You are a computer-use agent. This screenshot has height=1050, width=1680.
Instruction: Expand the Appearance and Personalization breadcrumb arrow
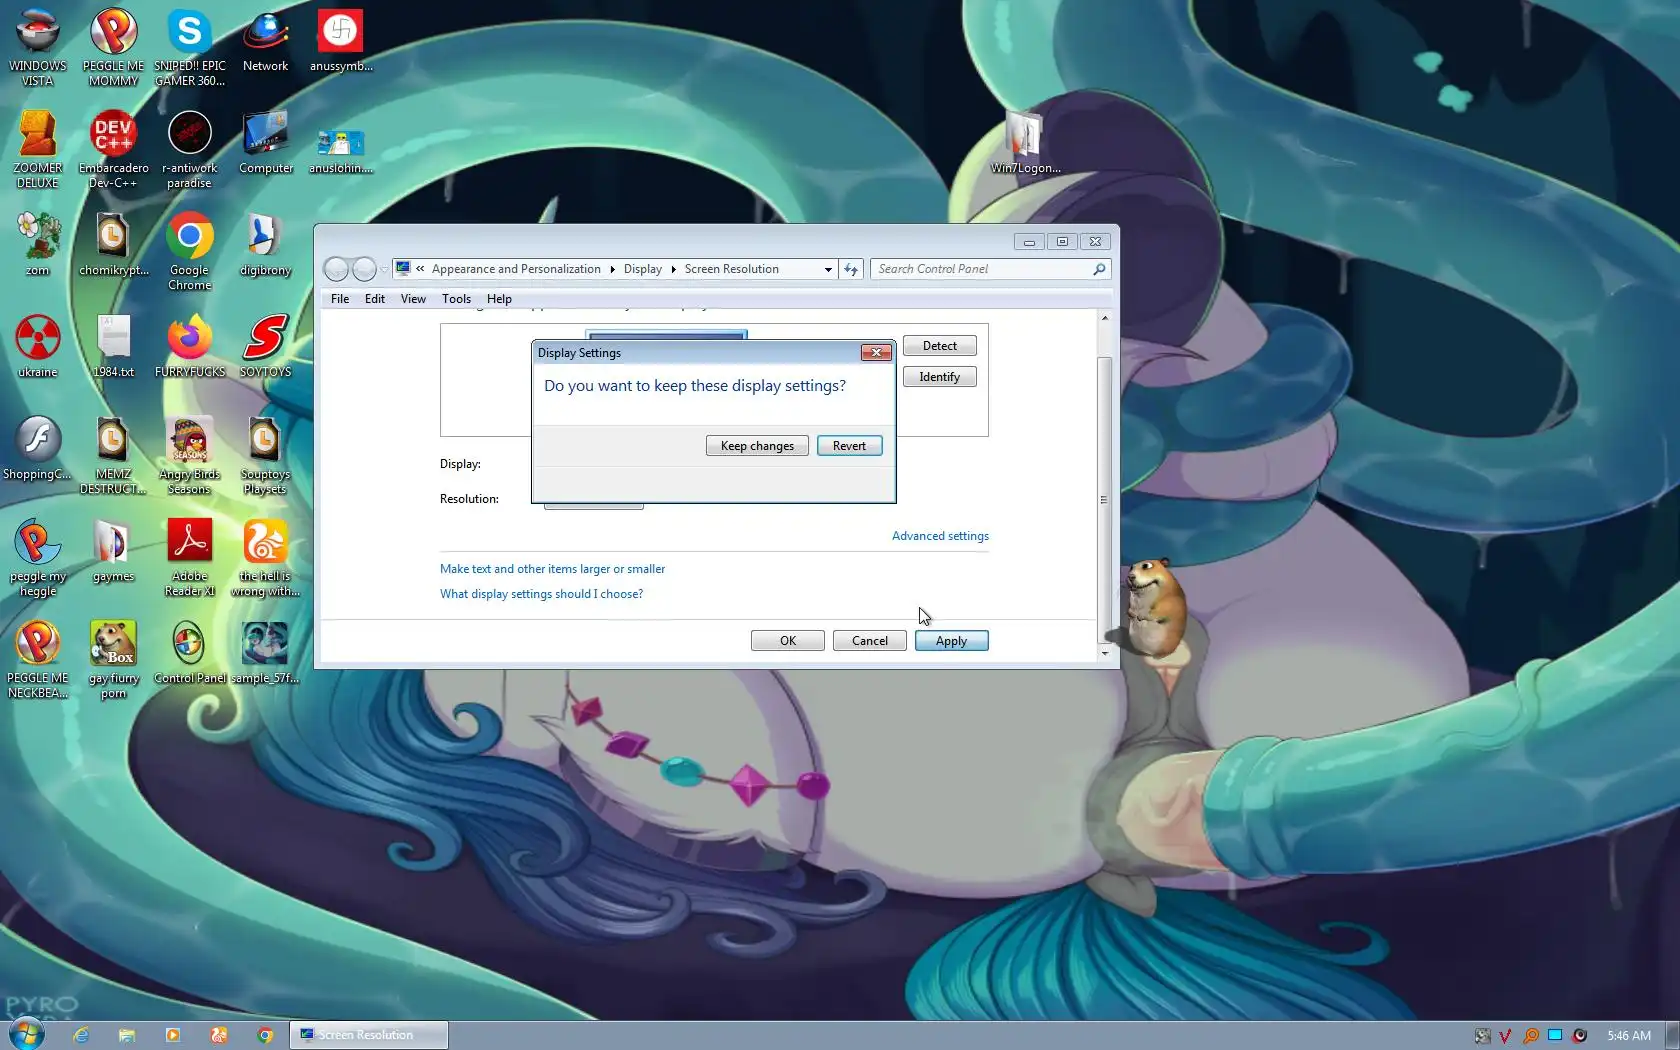click(612, 269)
